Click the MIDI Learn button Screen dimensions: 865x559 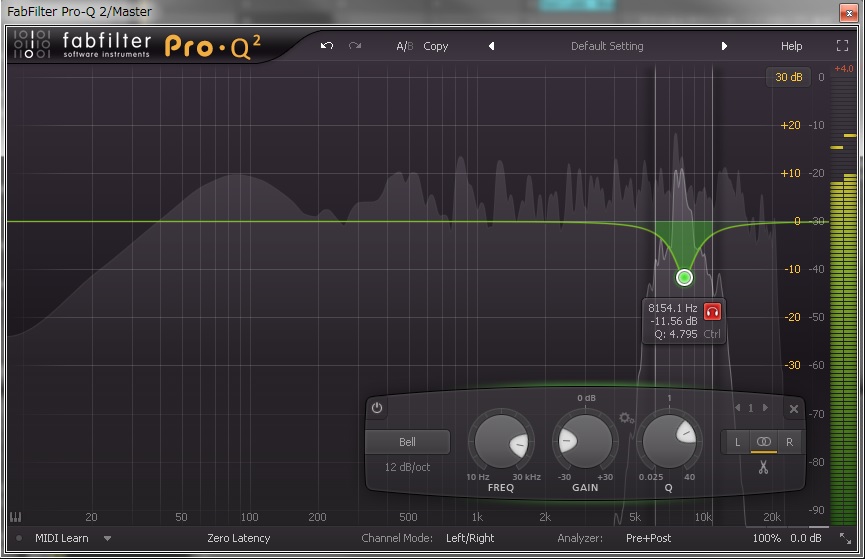61,538
